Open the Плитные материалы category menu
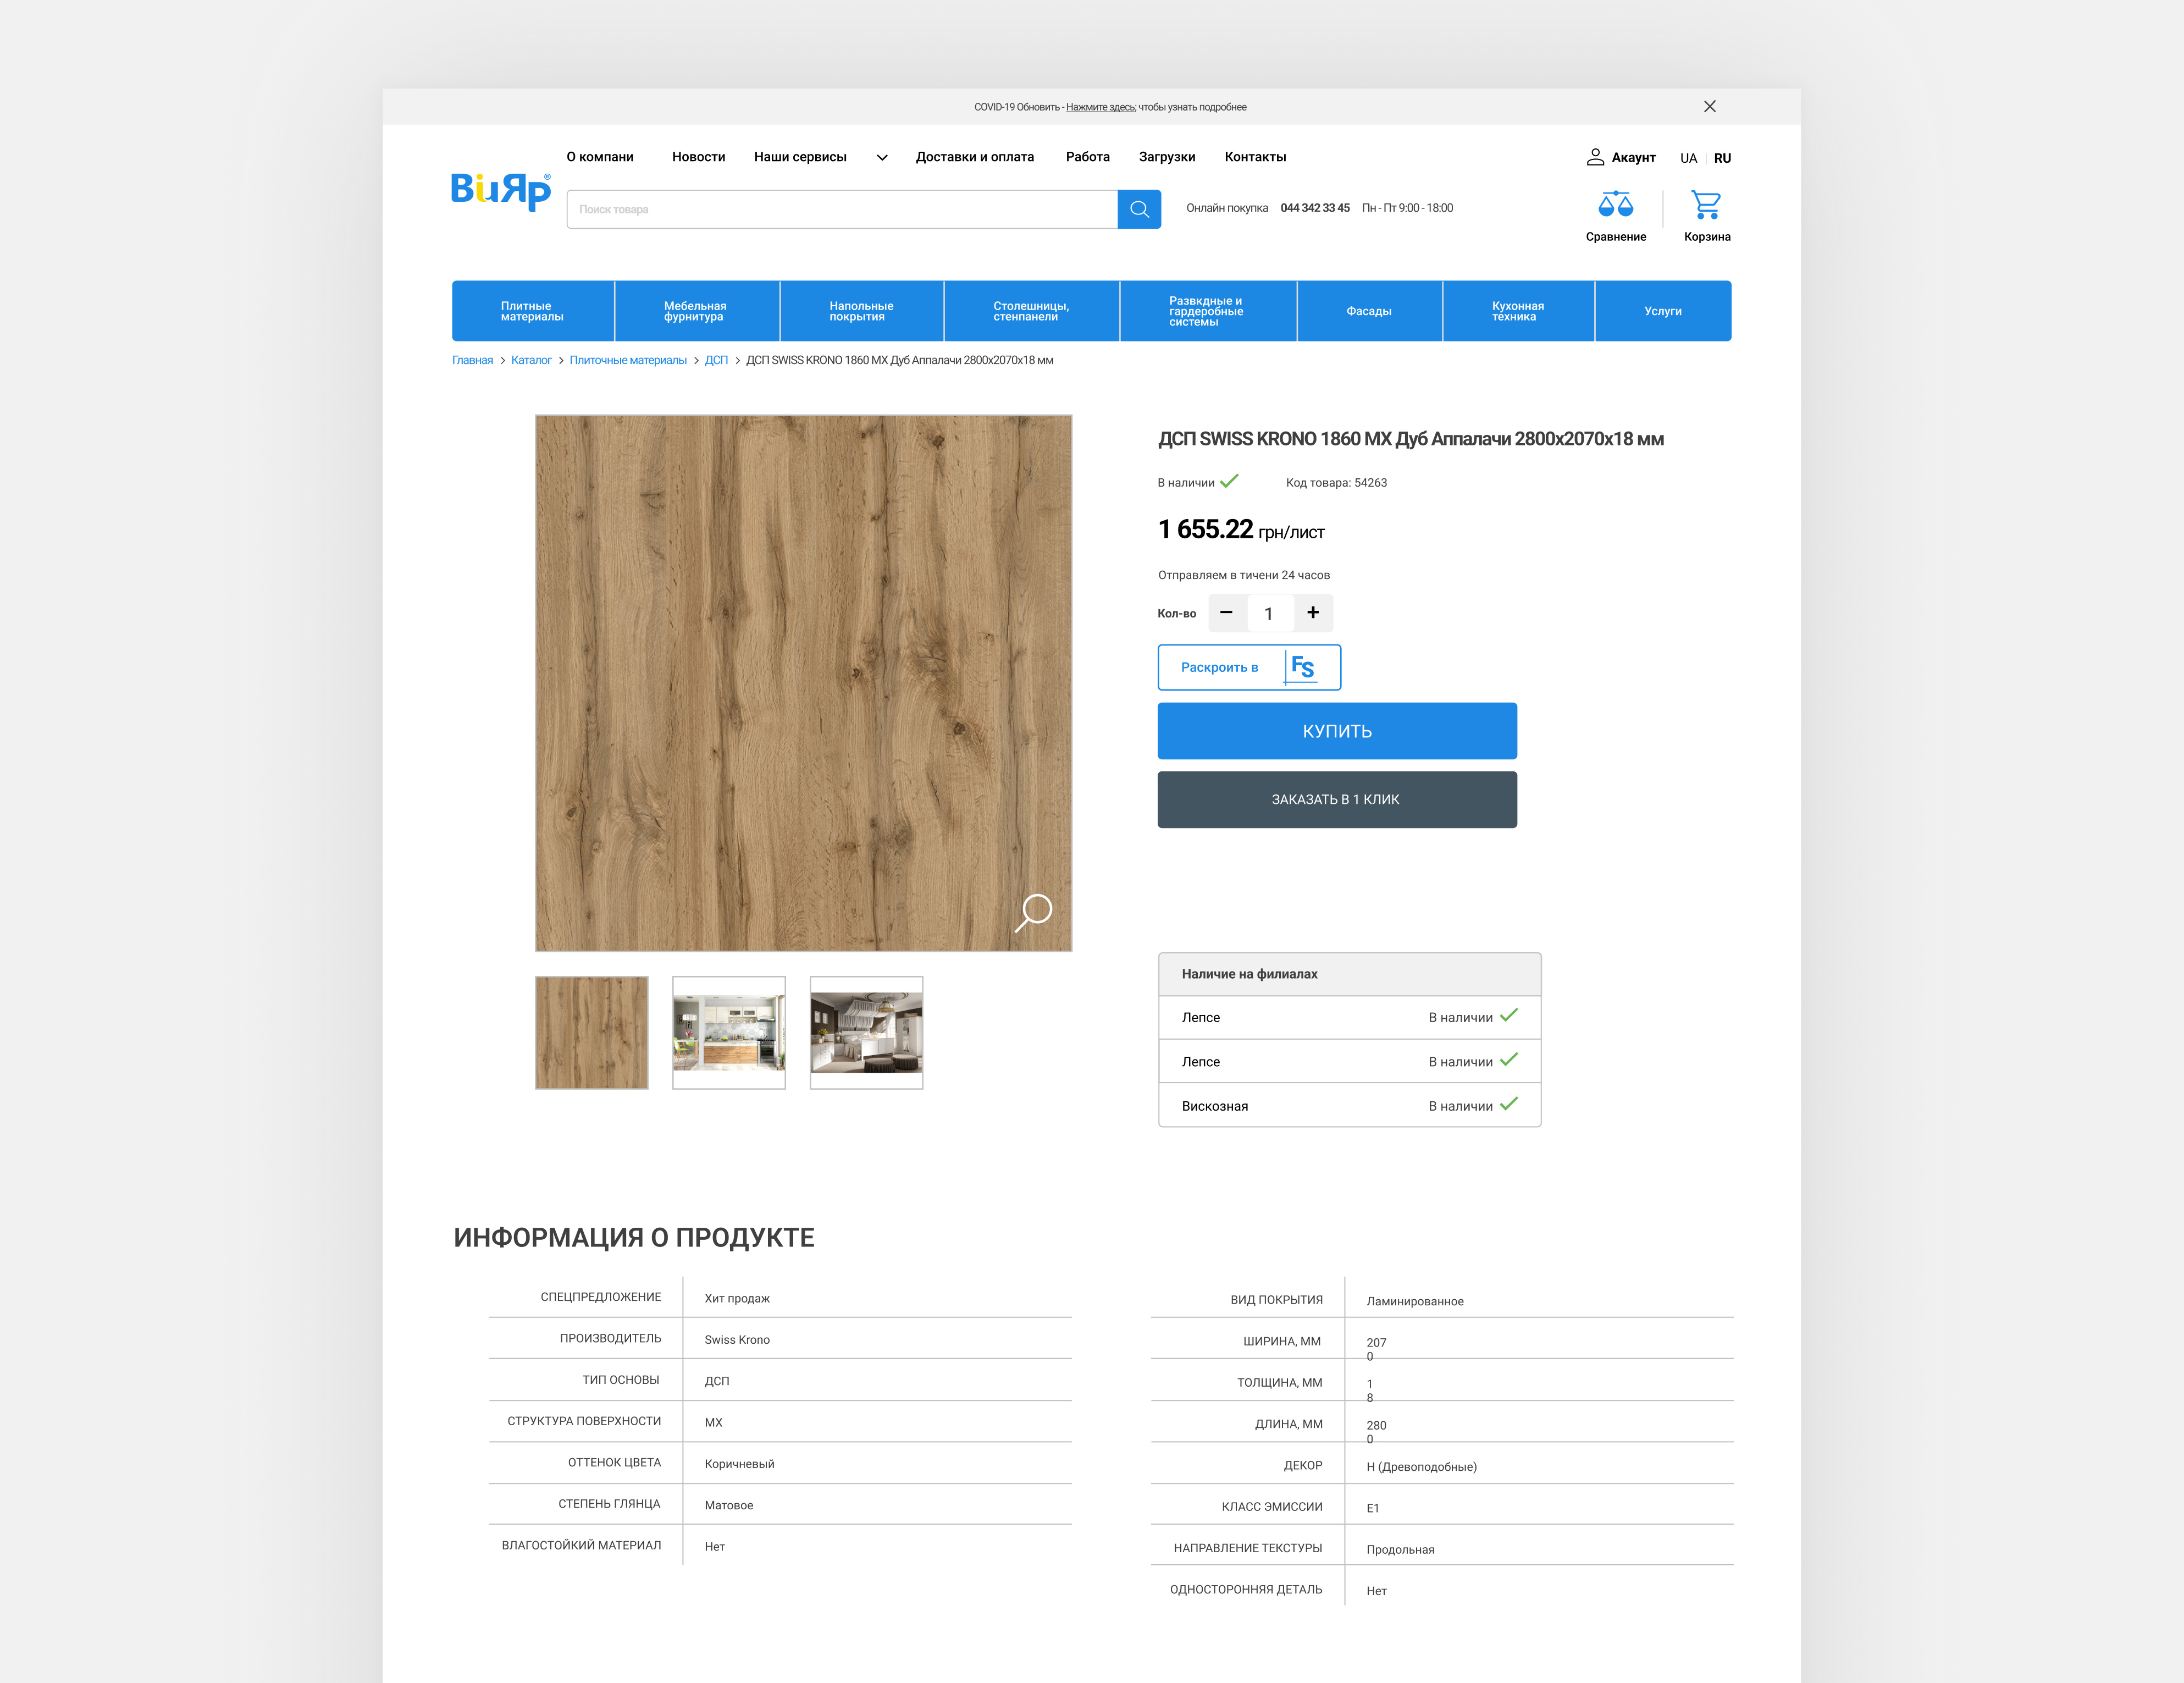 tap(532, 311)
